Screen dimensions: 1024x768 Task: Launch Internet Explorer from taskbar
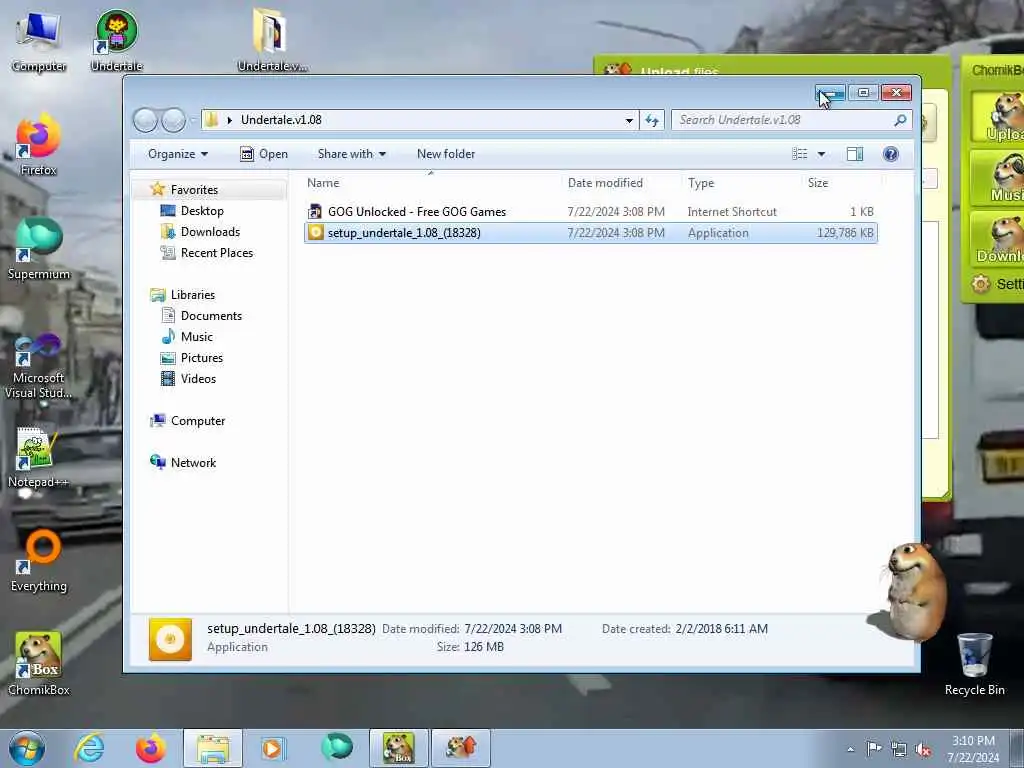pos(89,748)
